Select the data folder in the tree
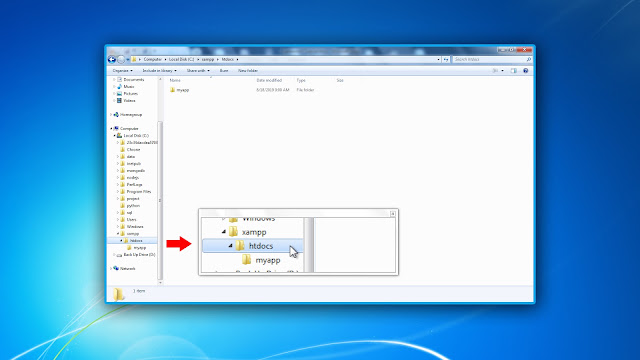640x360 pixels. (x=128, y=157)
